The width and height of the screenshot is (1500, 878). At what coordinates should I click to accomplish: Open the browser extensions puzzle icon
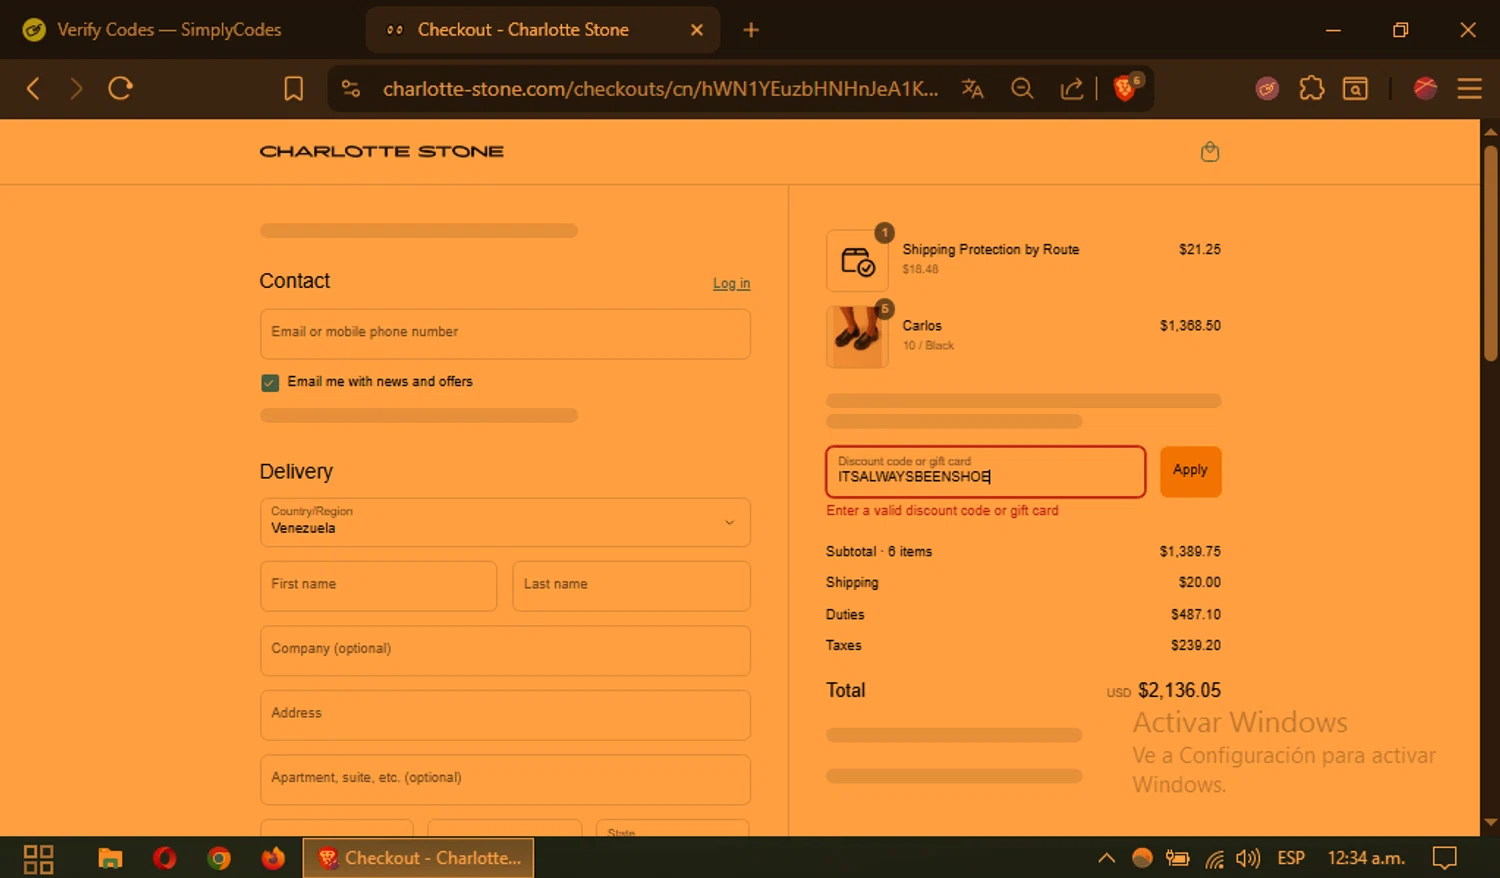click(1311, 89)
